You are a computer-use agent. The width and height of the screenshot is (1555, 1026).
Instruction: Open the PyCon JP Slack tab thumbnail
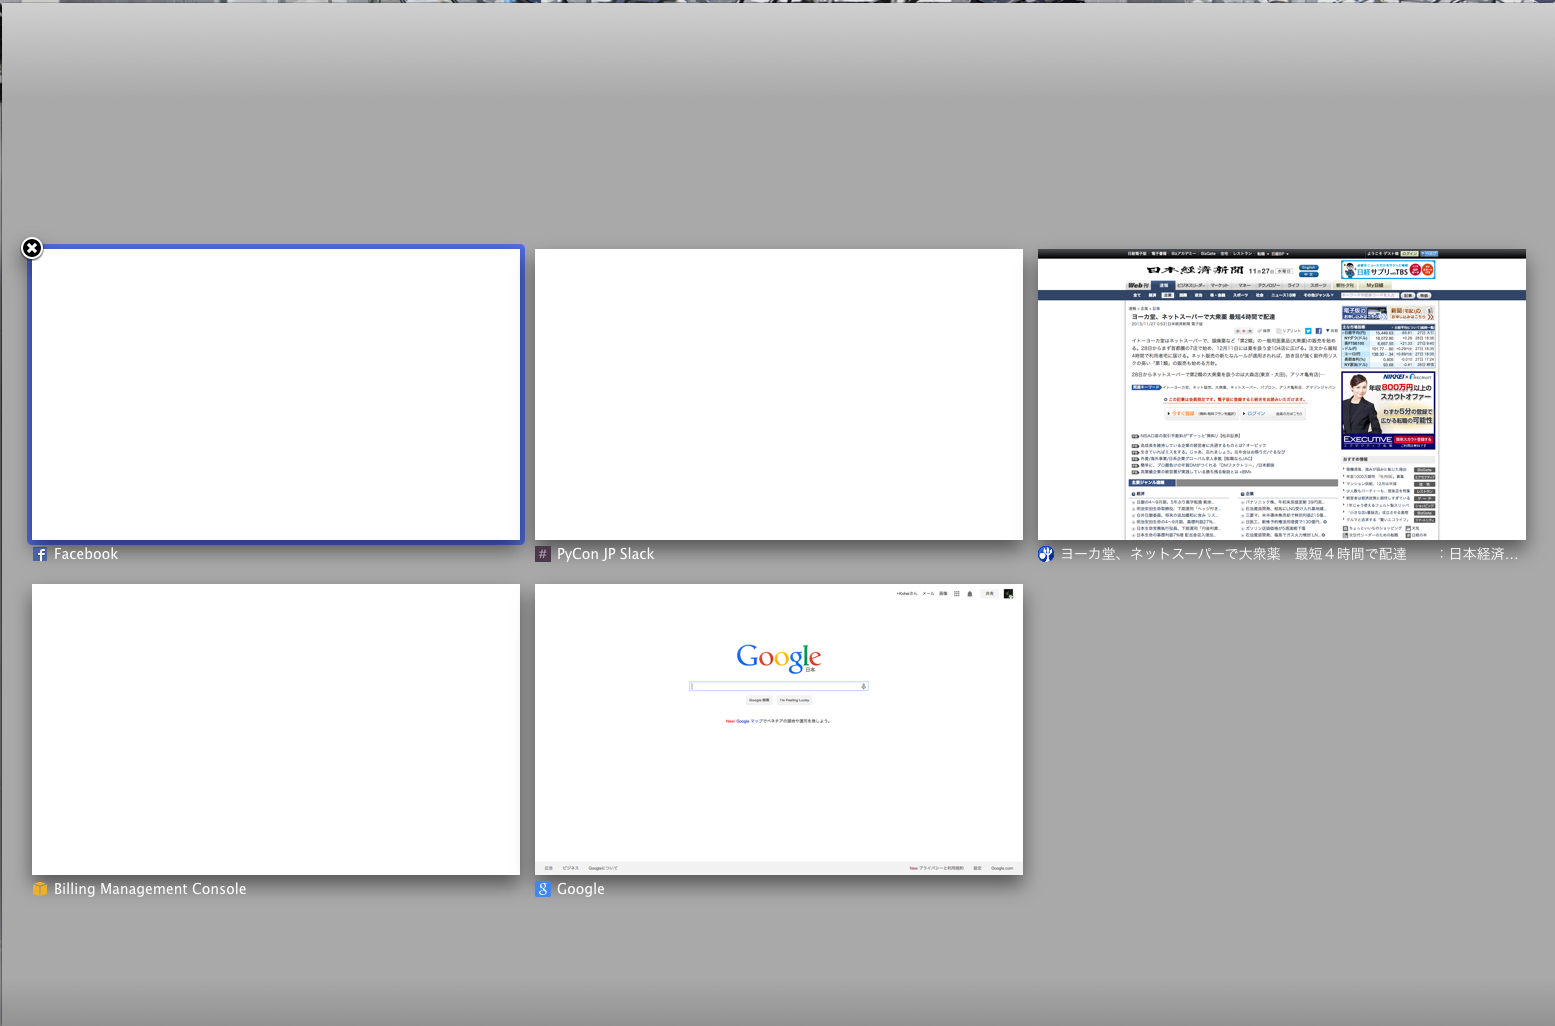778,394
